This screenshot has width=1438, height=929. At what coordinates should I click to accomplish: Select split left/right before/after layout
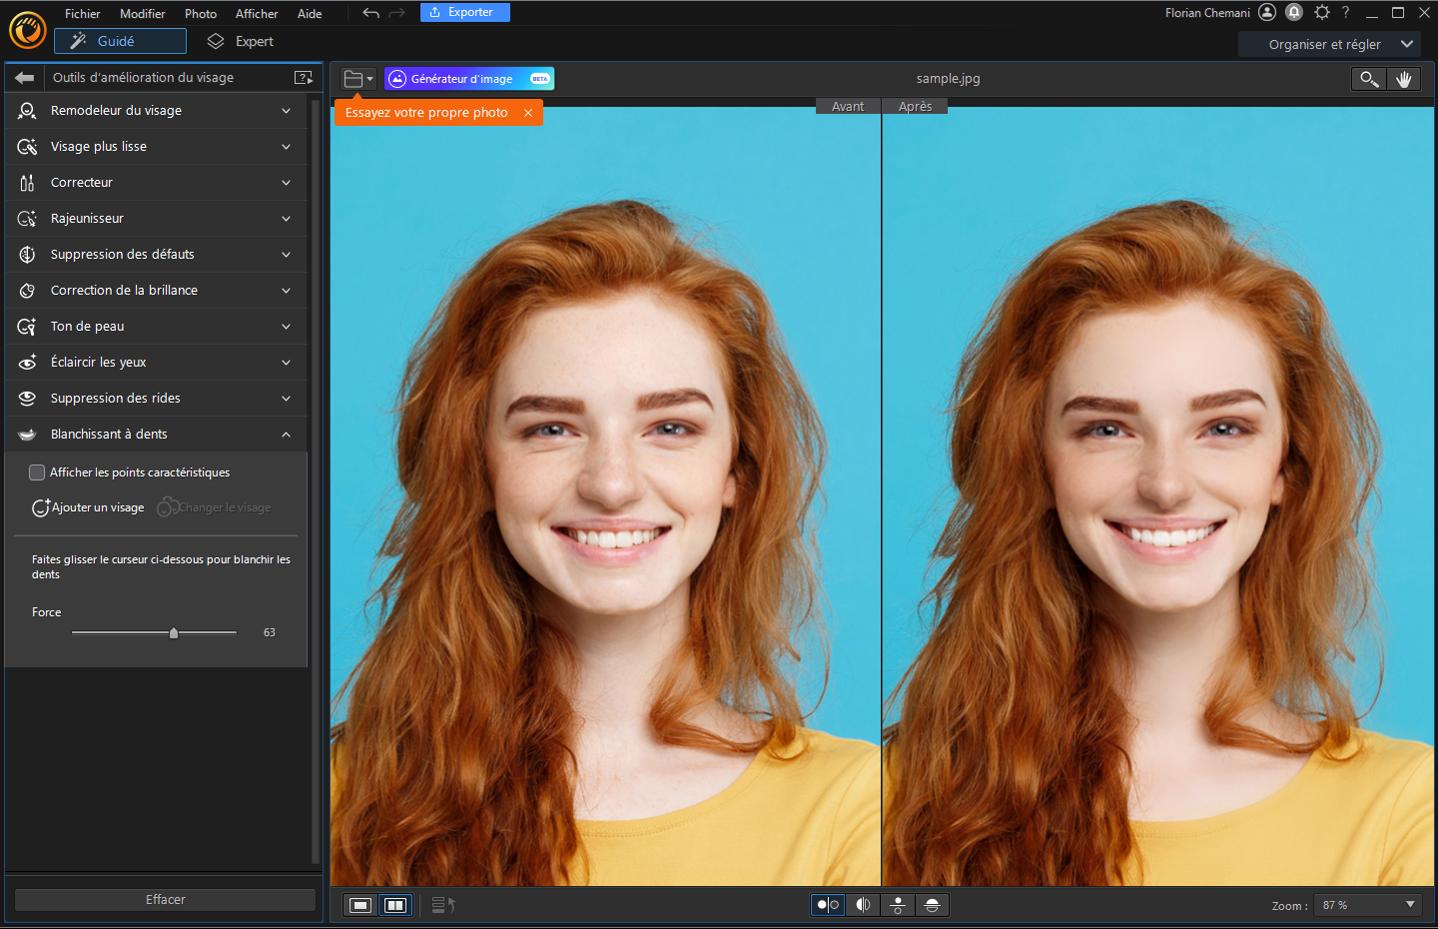point(863,905)
